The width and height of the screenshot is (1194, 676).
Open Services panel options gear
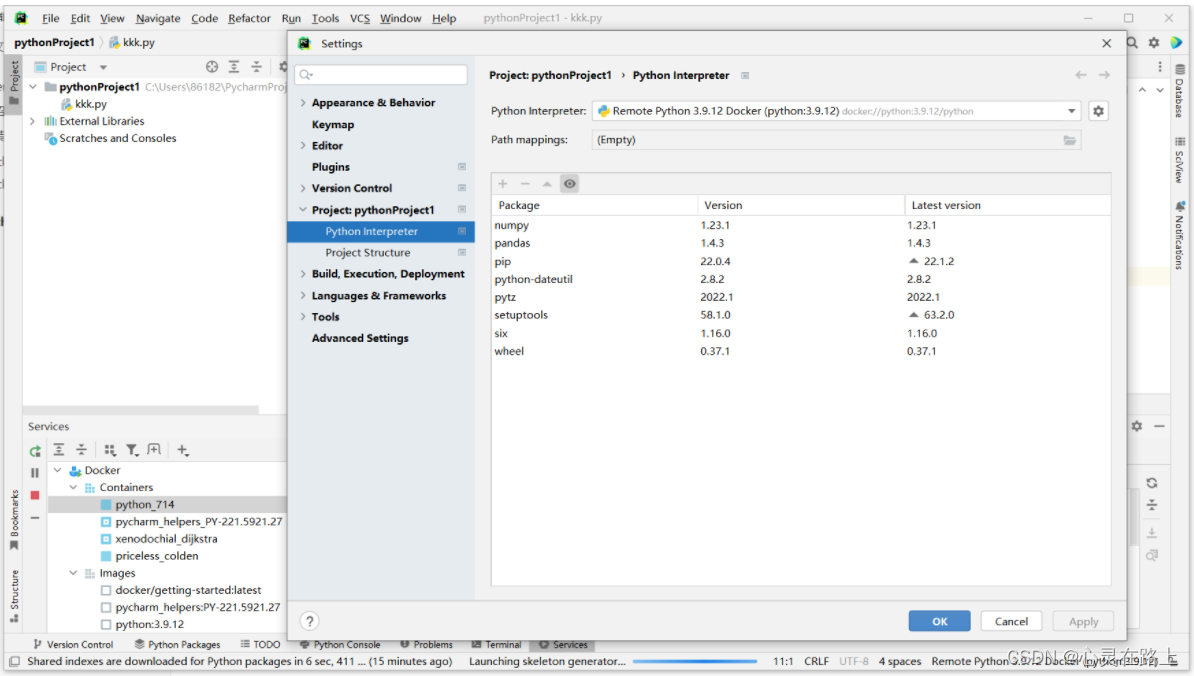point(1136,426)
